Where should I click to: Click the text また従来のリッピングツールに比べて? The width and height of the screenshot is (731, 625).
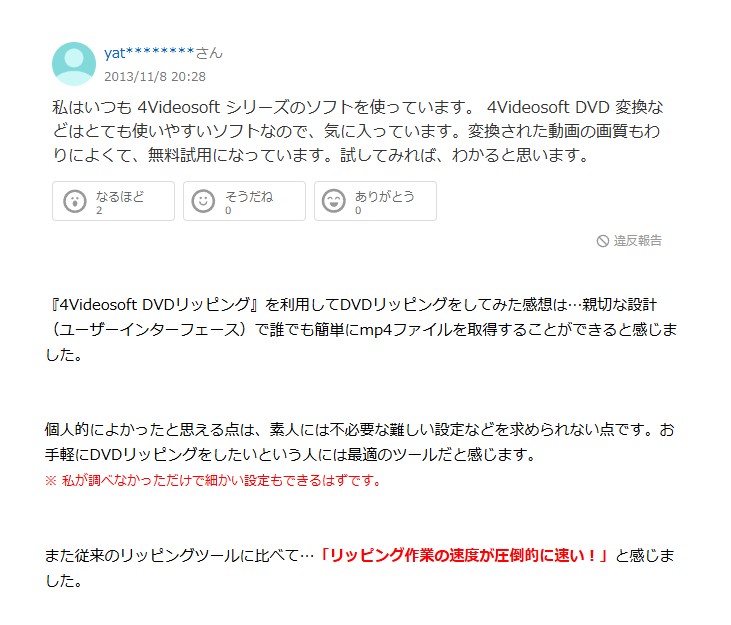179,556
